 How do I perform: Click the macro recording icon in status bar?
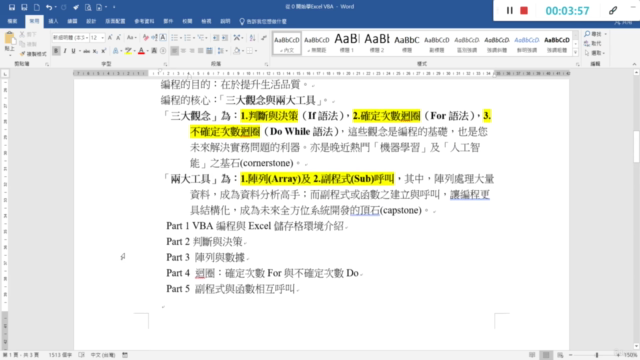coord(125,355)
